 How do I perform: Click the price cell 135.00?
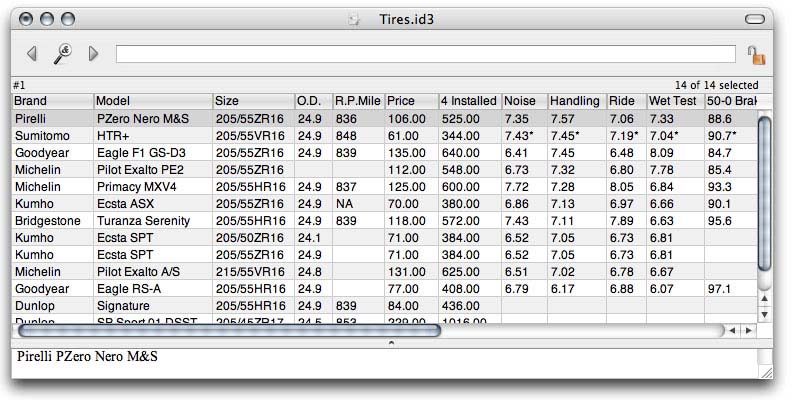(x=412, y=153)
